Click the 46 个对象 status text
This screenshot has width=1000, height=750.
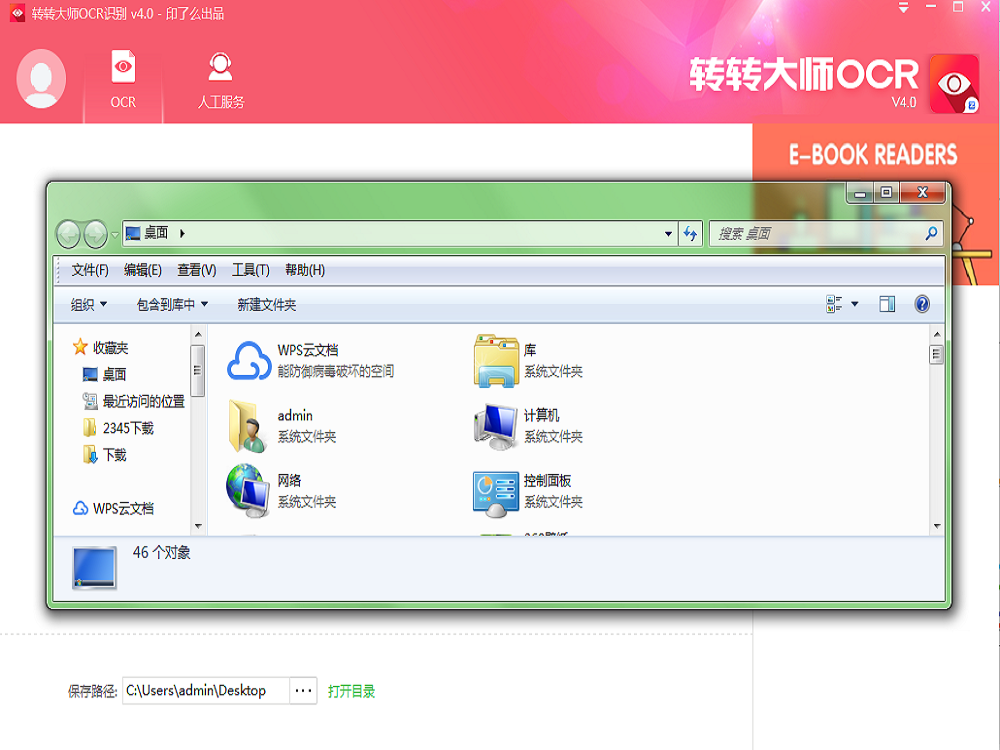click(x=161, y=552)
